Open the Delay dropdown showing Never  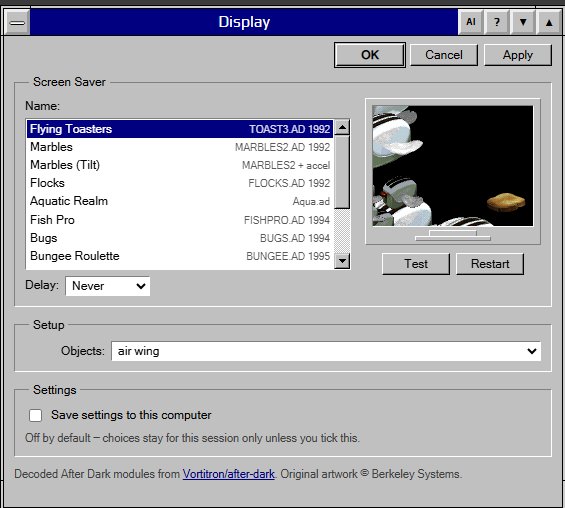point(108,286)
